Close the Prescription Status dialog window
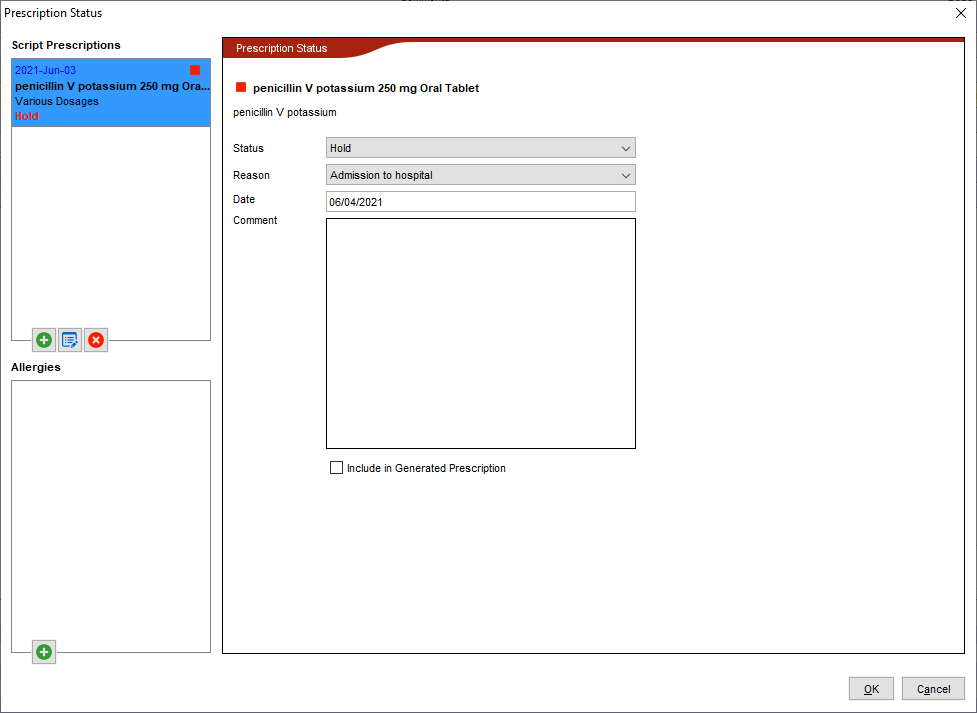Screen dimensions: 977x713 pos(961,13)
